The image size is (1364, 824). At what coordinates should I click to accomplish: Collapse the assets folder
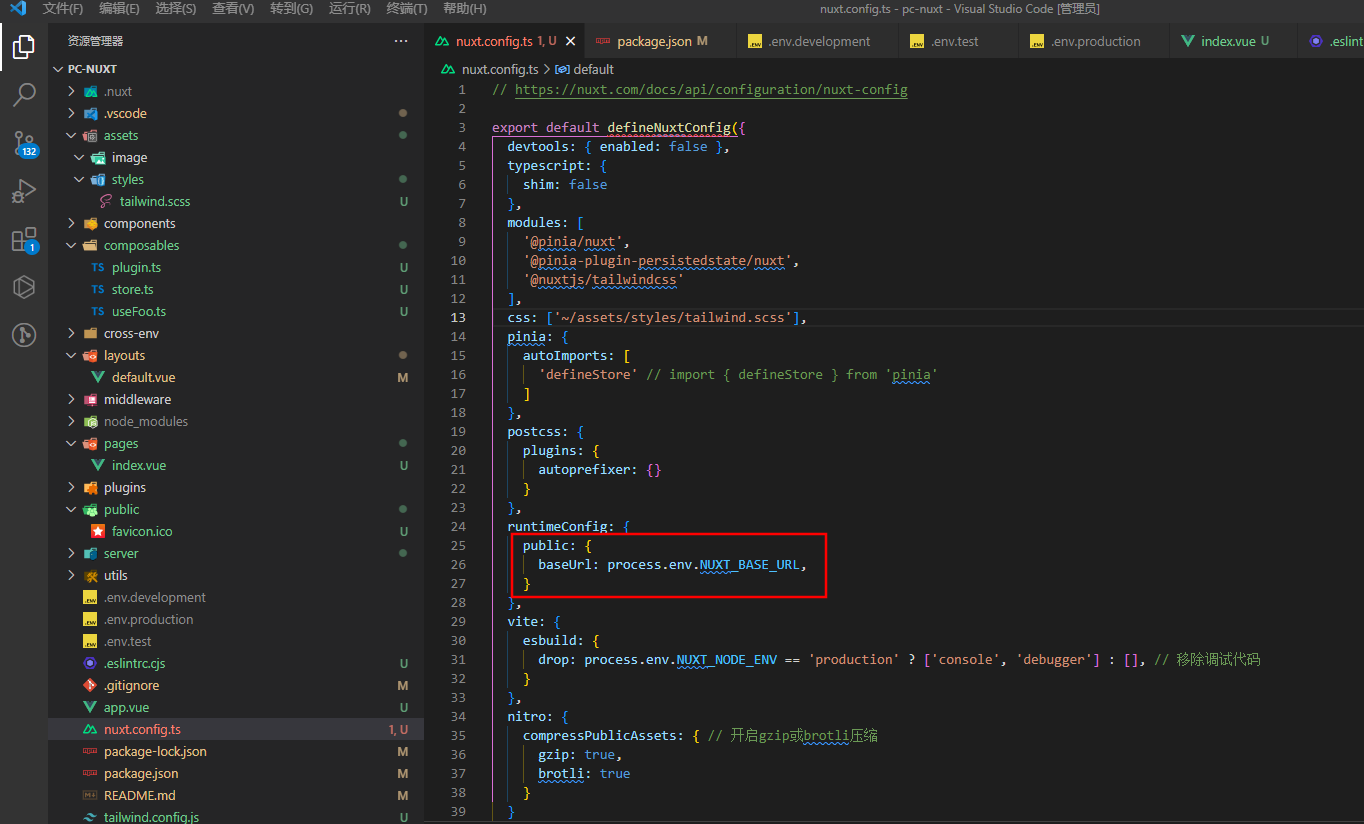120,135
